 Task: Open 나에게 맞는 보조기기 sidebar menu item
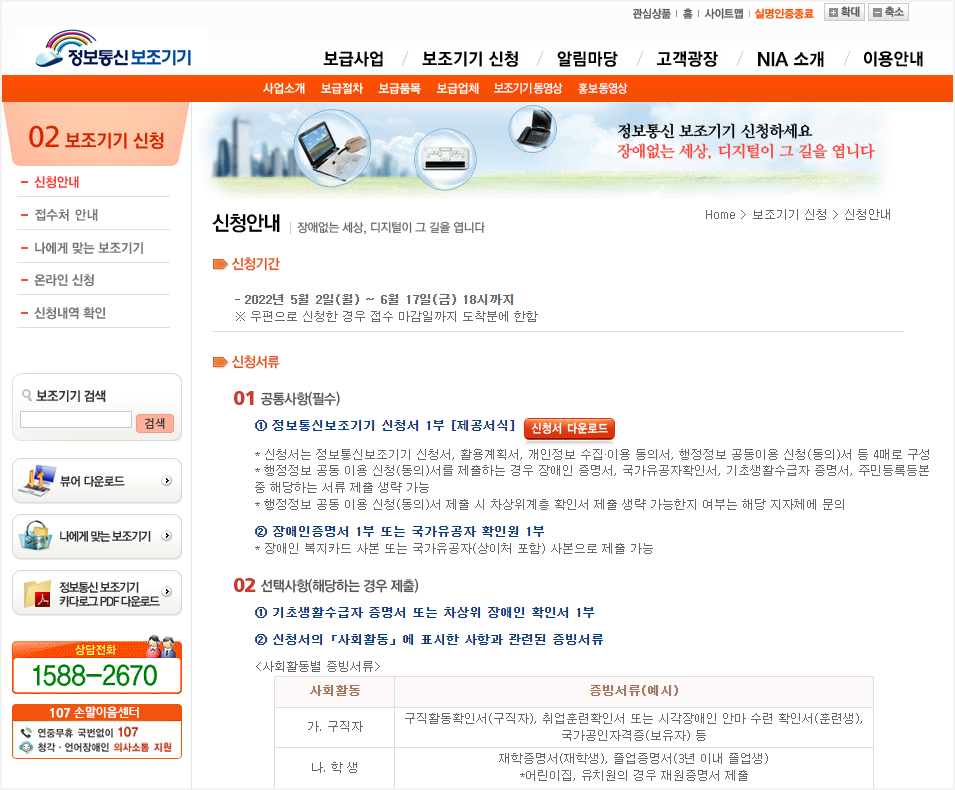pos(89,248)
